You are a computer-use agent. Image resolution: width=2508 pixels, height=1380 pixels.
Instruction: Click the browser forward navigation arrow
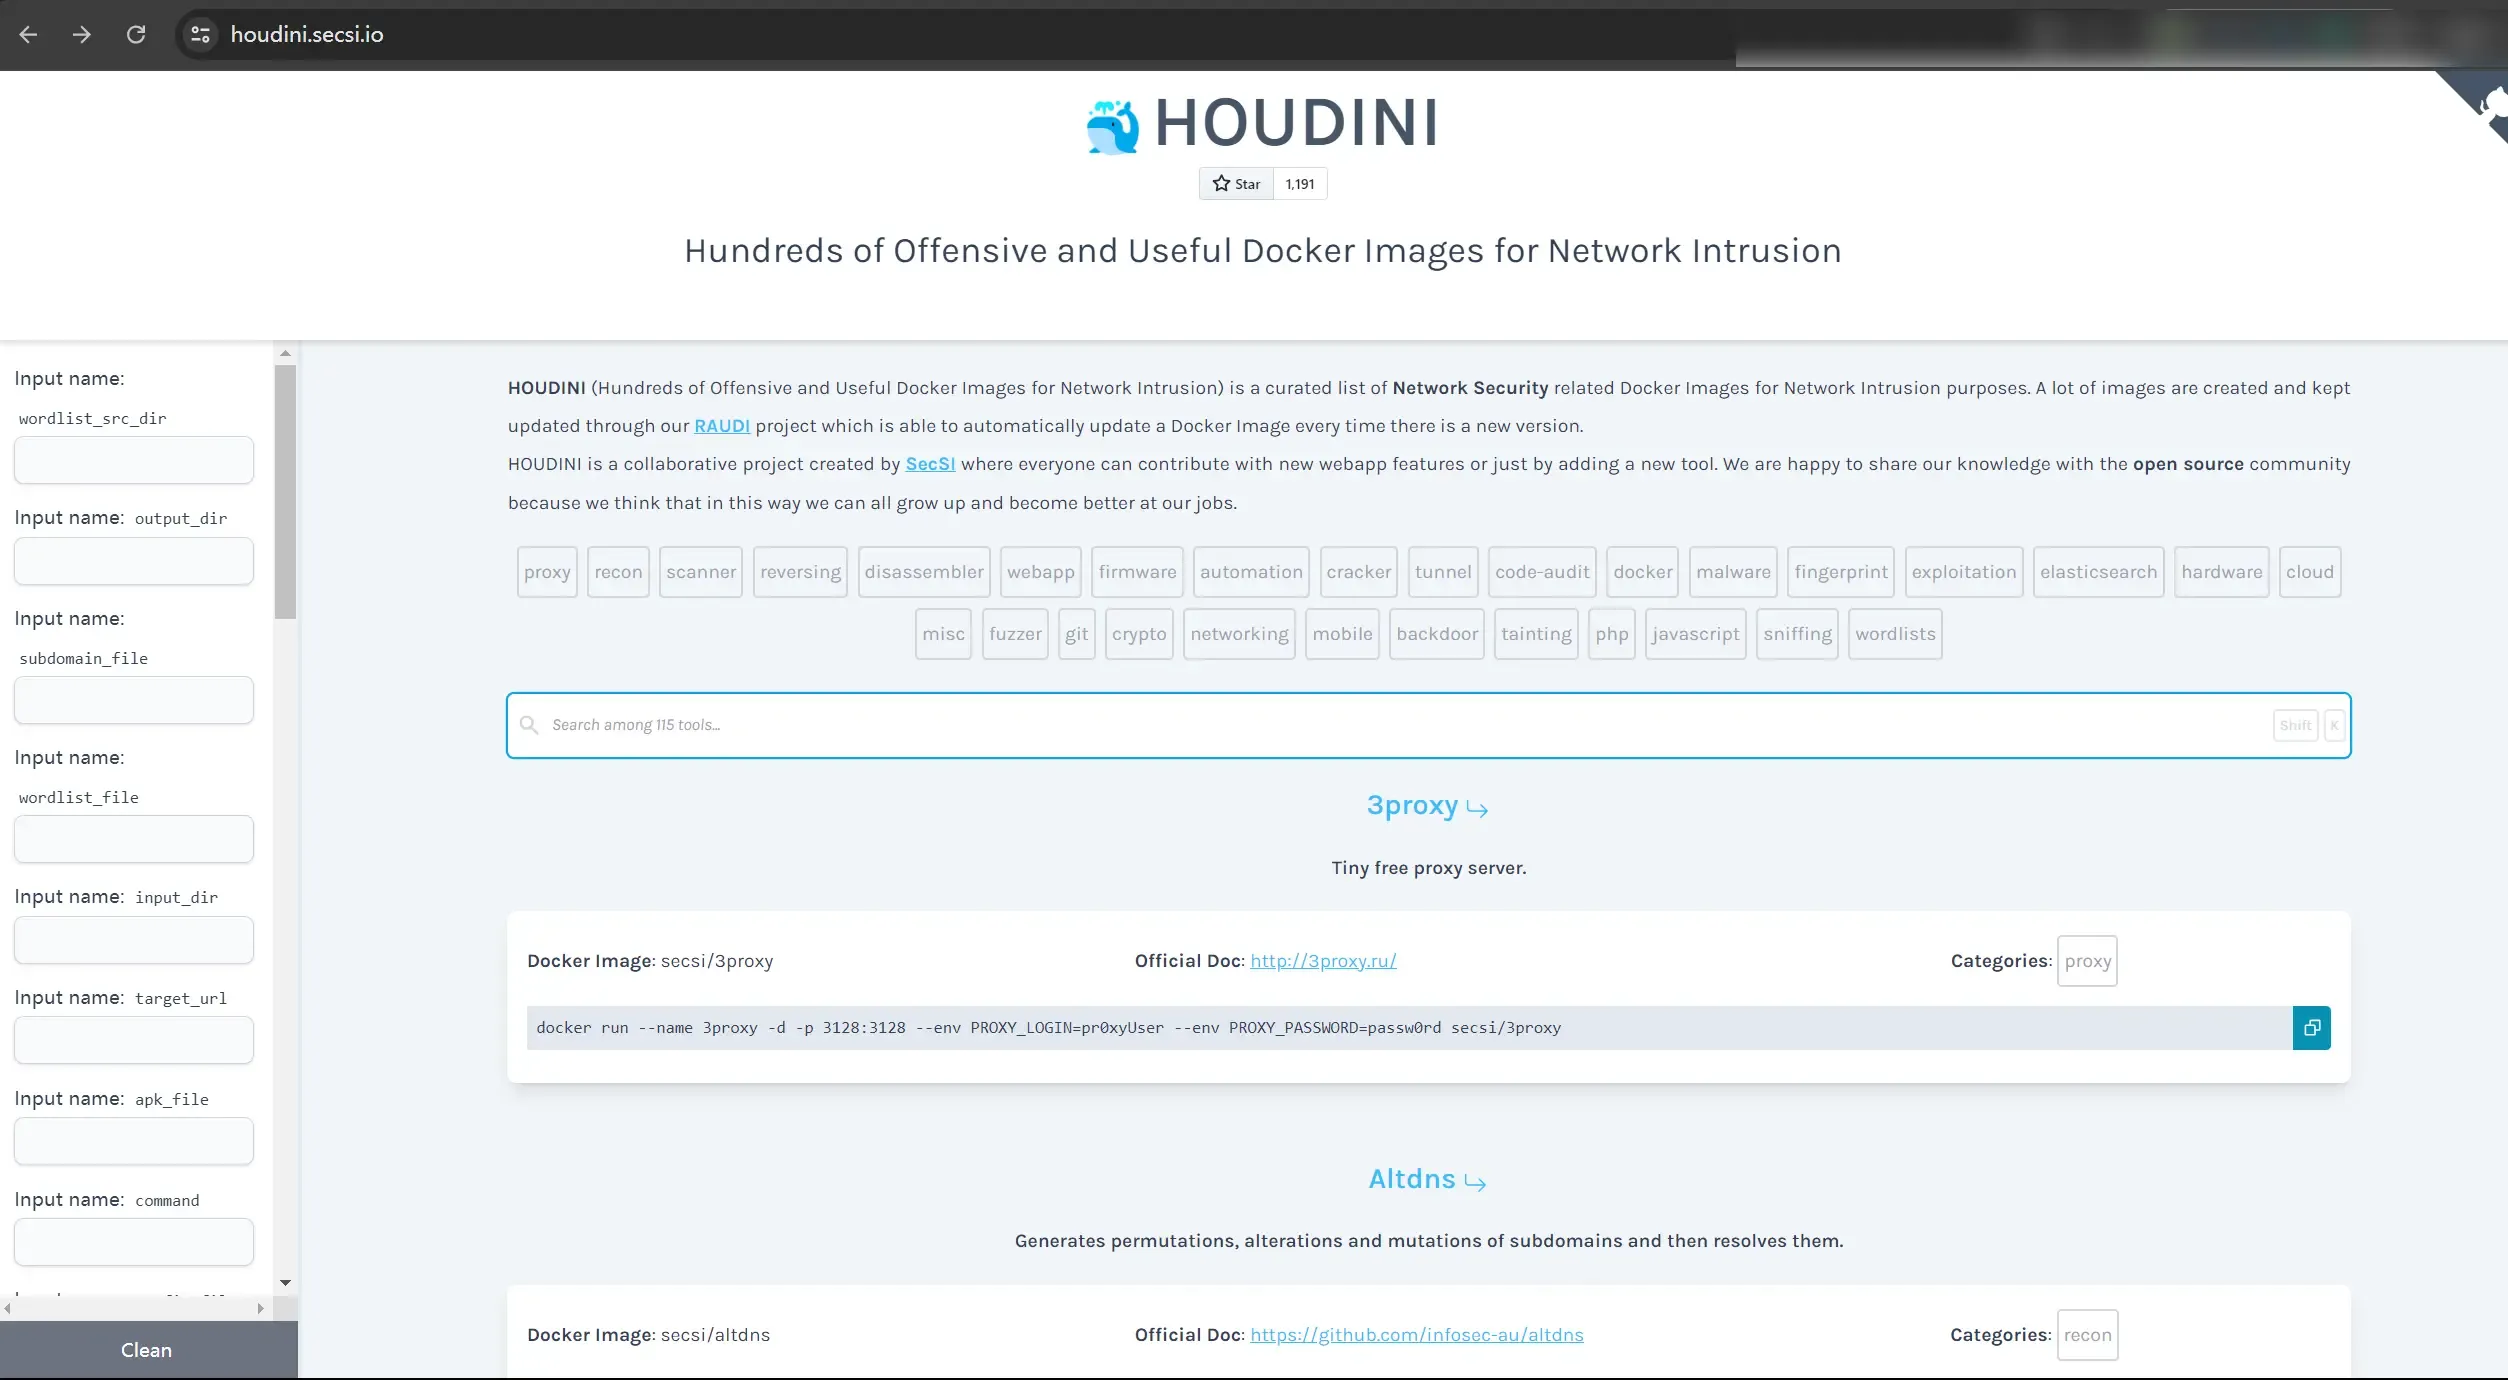pyautogui.click(x=82, y=34)
